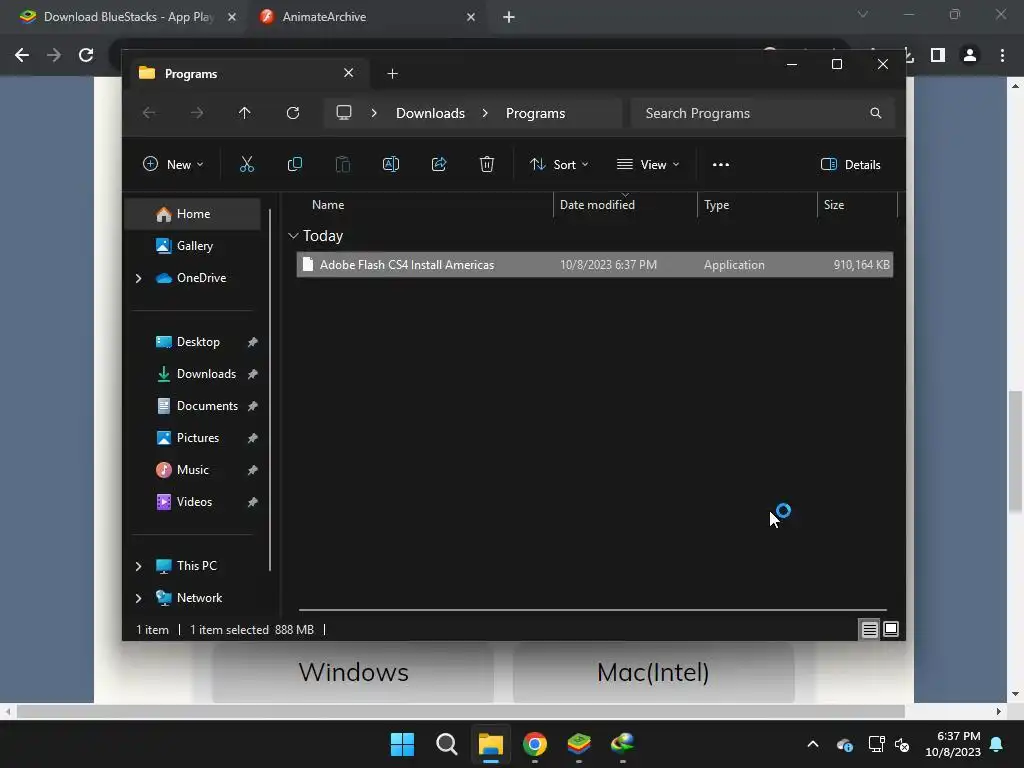1024x768 pixels.
Task: Open Chrome profile avatar
Action: coord(970,56)
